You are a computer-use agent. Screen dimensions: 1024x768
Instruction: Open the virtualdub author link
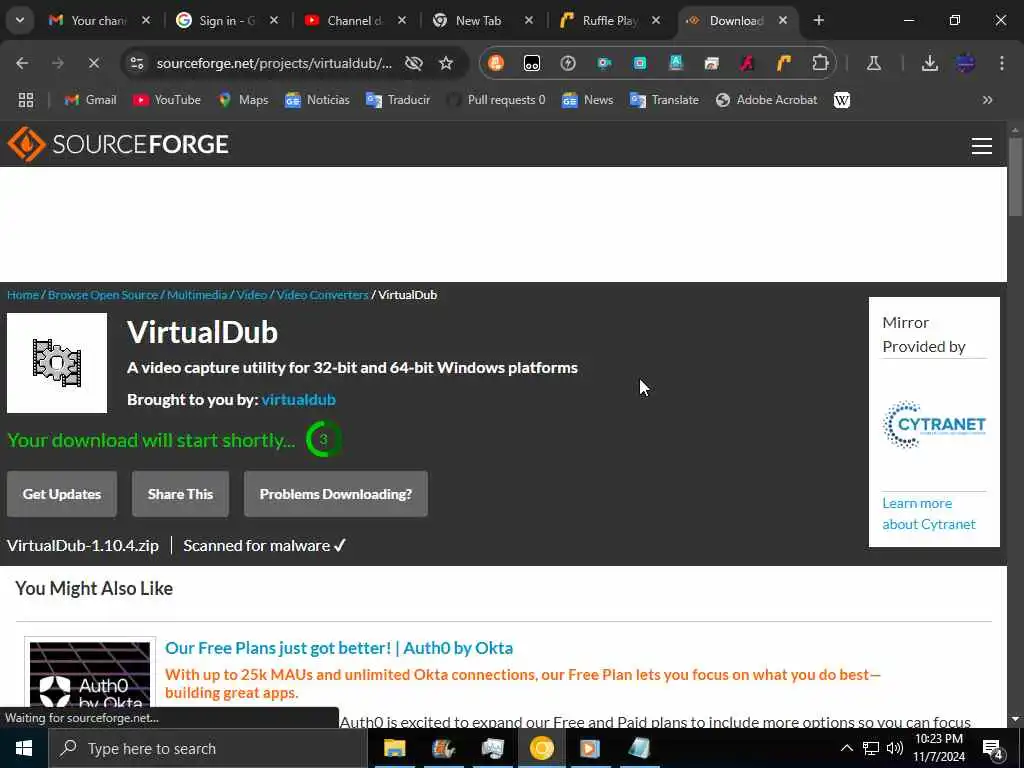pyautogui.click(x=298, y=400)
